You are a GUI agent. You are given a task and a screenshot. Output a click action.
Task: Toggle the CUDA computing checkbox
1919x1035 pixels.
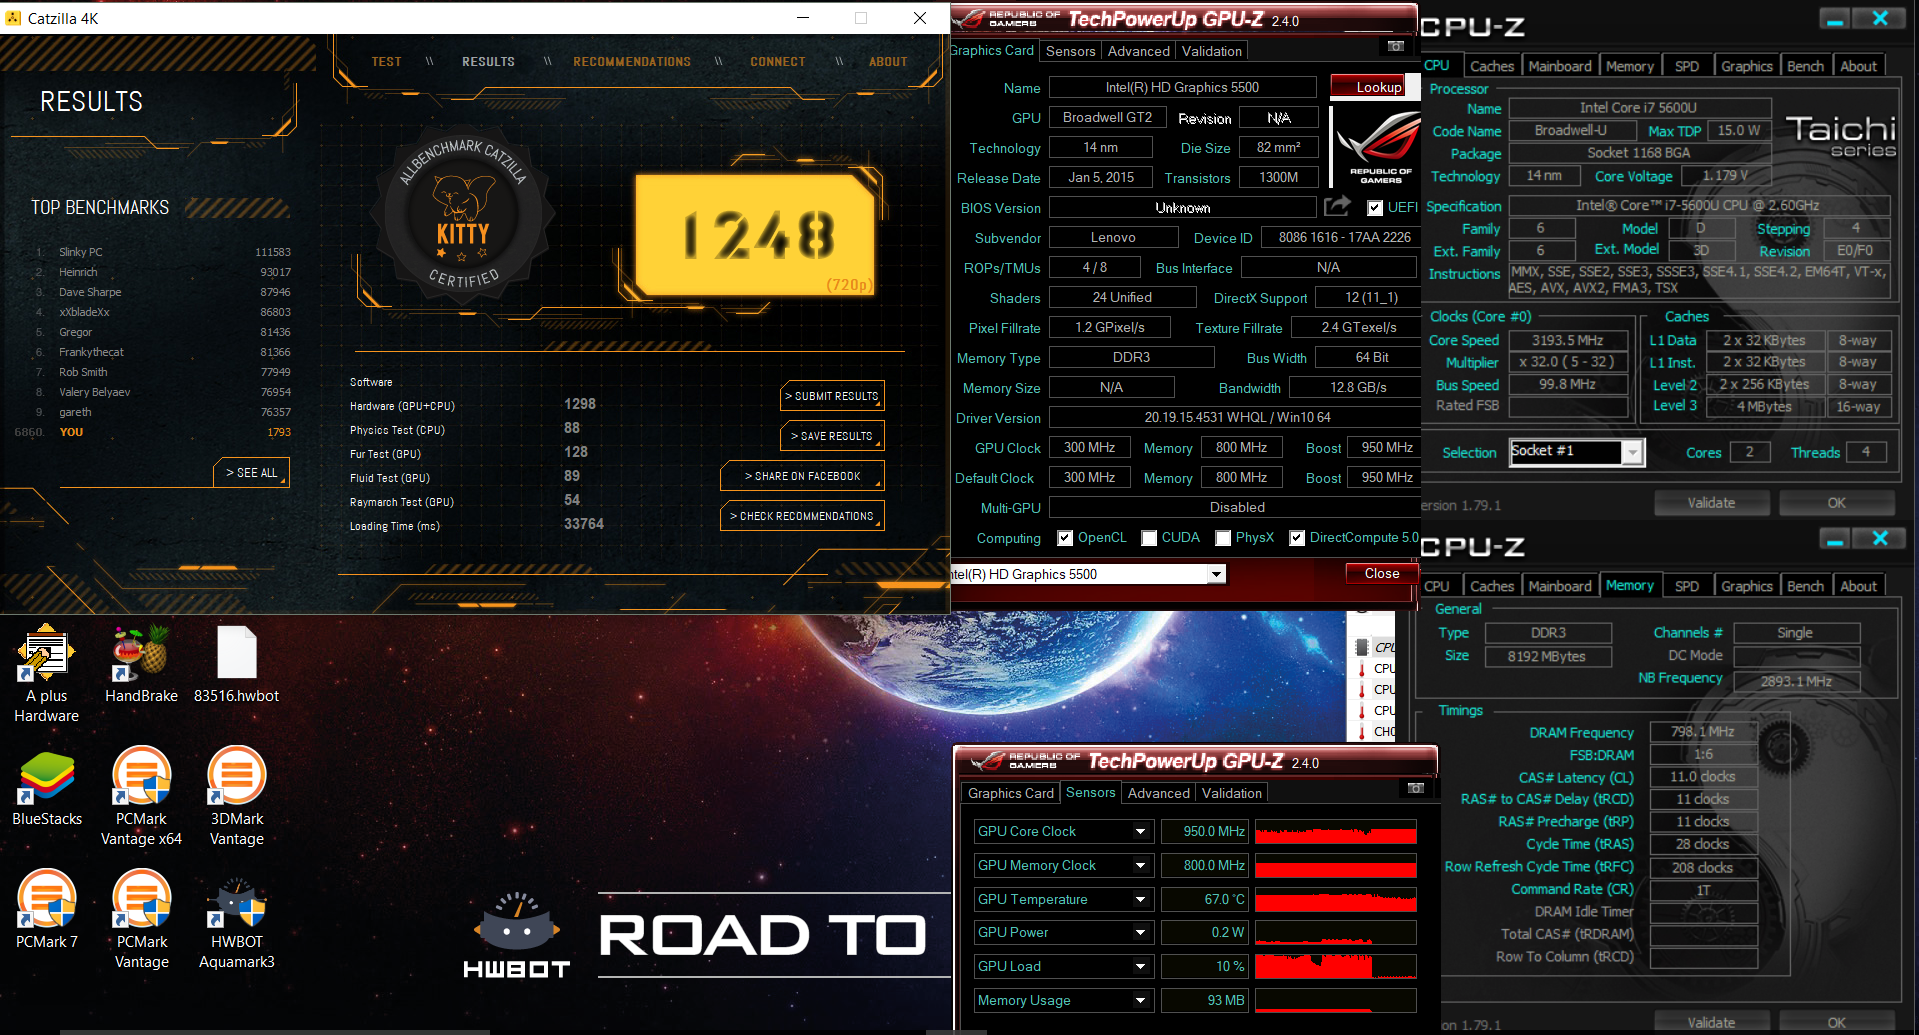[x=1149, y=538]
